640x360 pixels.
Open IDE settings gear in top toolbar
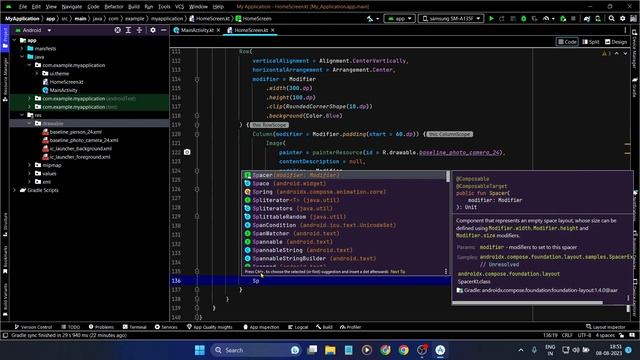point(622,18)
